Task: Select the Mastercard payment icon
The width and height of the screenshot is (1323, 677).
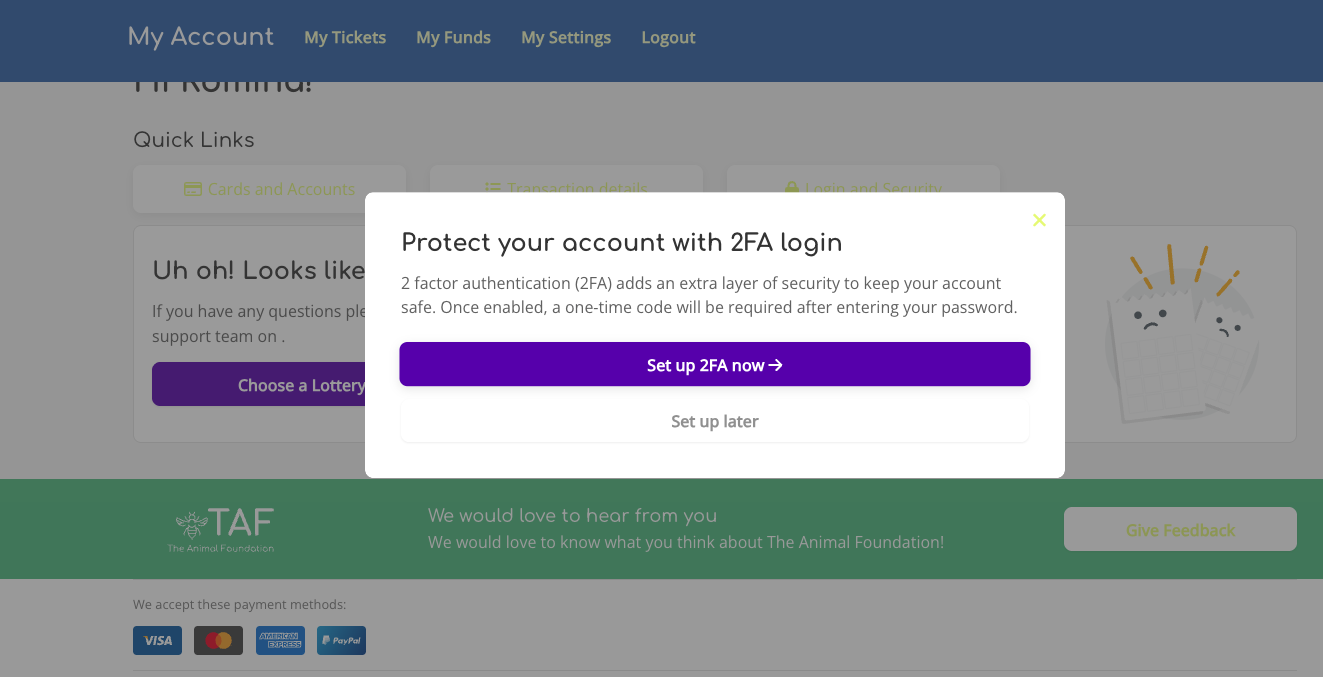Action: (x=218, y=640)
